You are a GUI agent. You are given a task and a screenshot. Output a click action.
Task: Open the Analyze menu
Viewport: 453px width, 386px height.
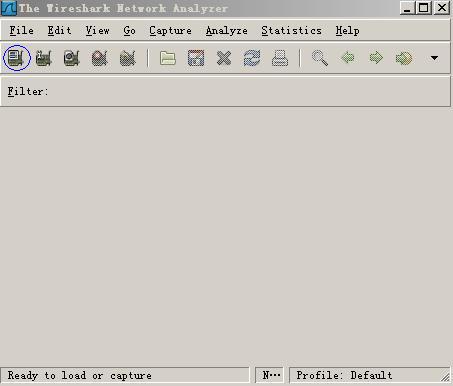(x=226, y=31)
